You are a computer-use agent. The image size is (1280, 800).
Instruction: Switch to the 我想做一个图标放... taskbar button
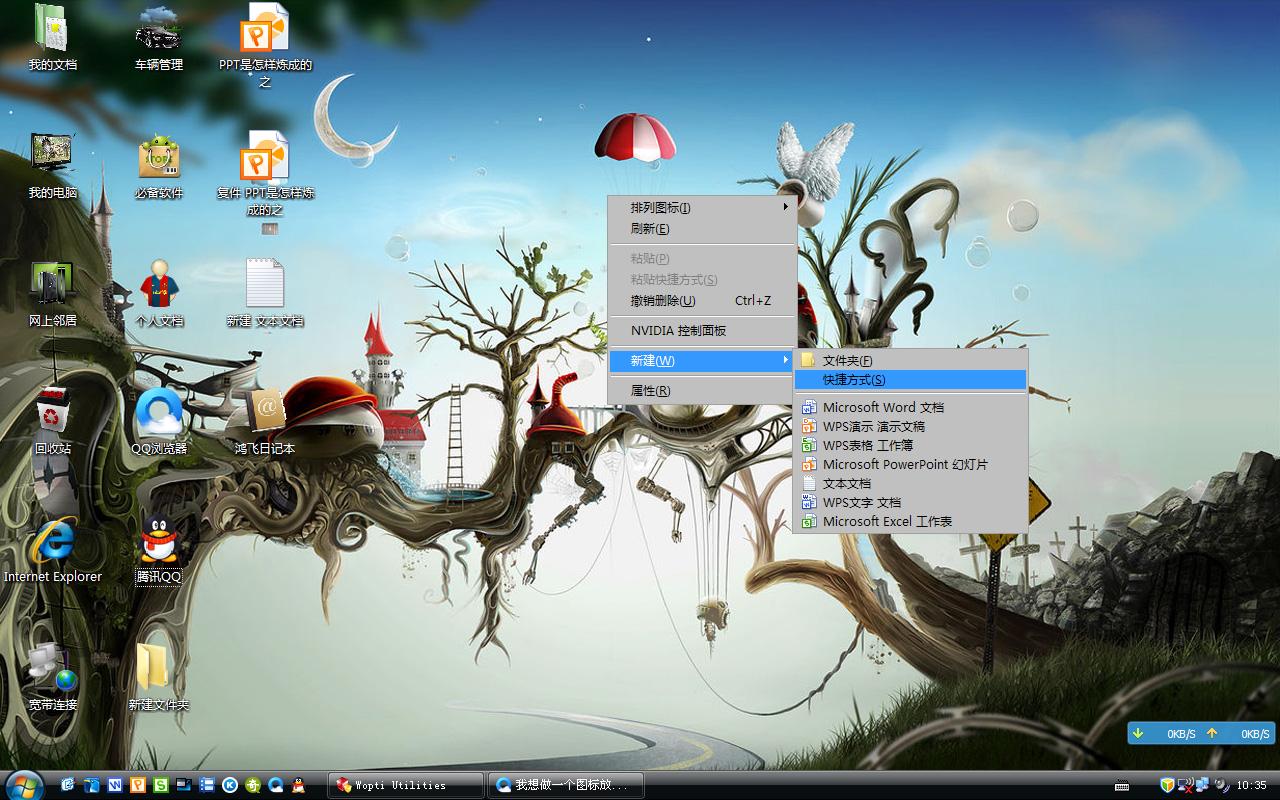click(566, 785)
